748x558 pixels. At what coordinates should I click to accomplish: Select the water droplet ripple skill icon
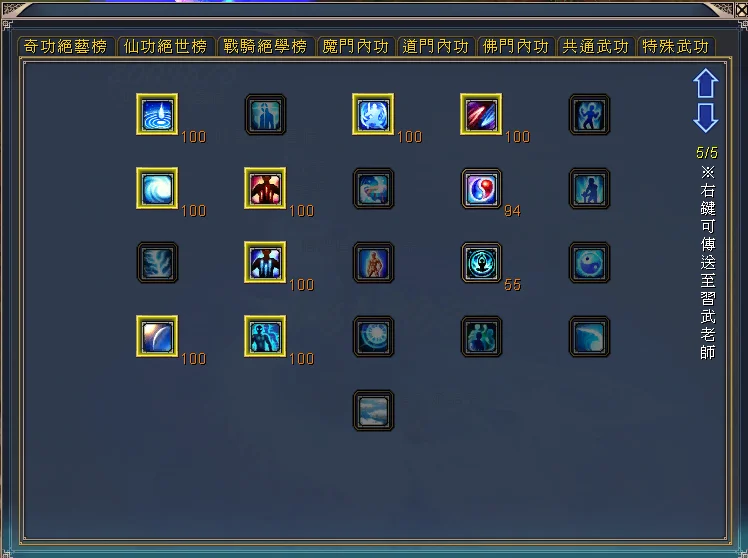coord(157,114)
